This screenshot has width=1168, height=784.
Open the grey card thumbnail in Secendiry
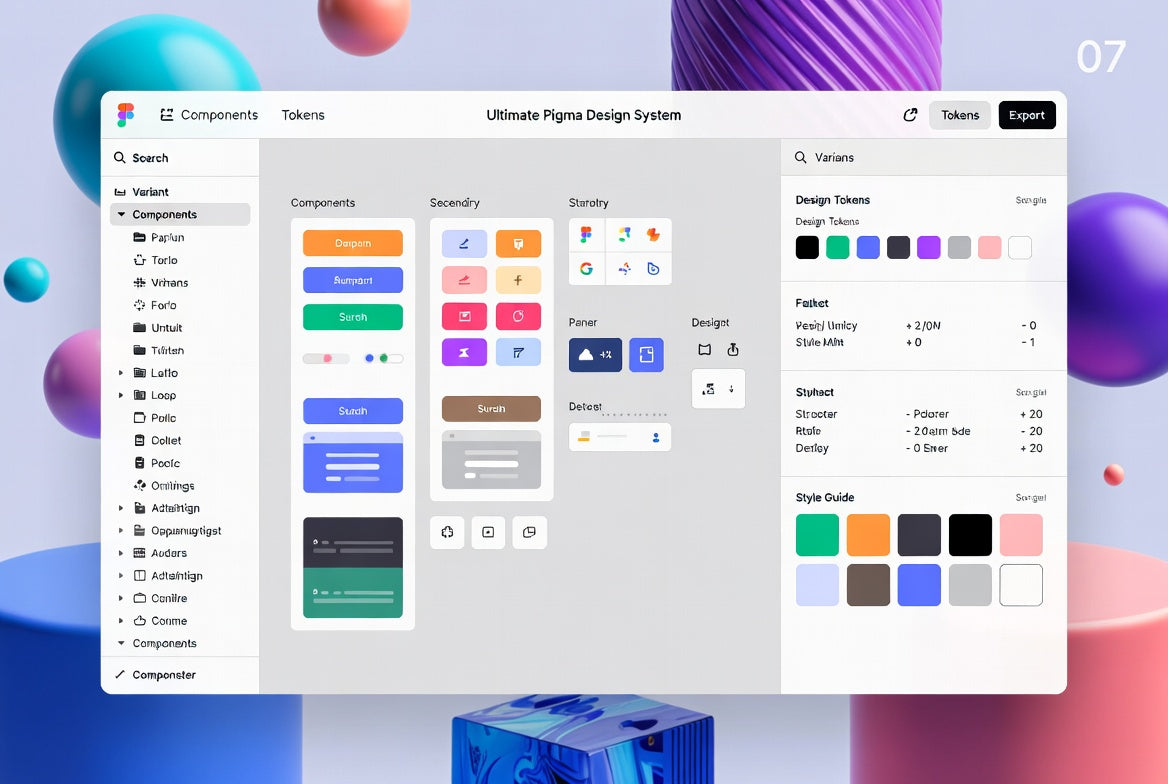492,459
